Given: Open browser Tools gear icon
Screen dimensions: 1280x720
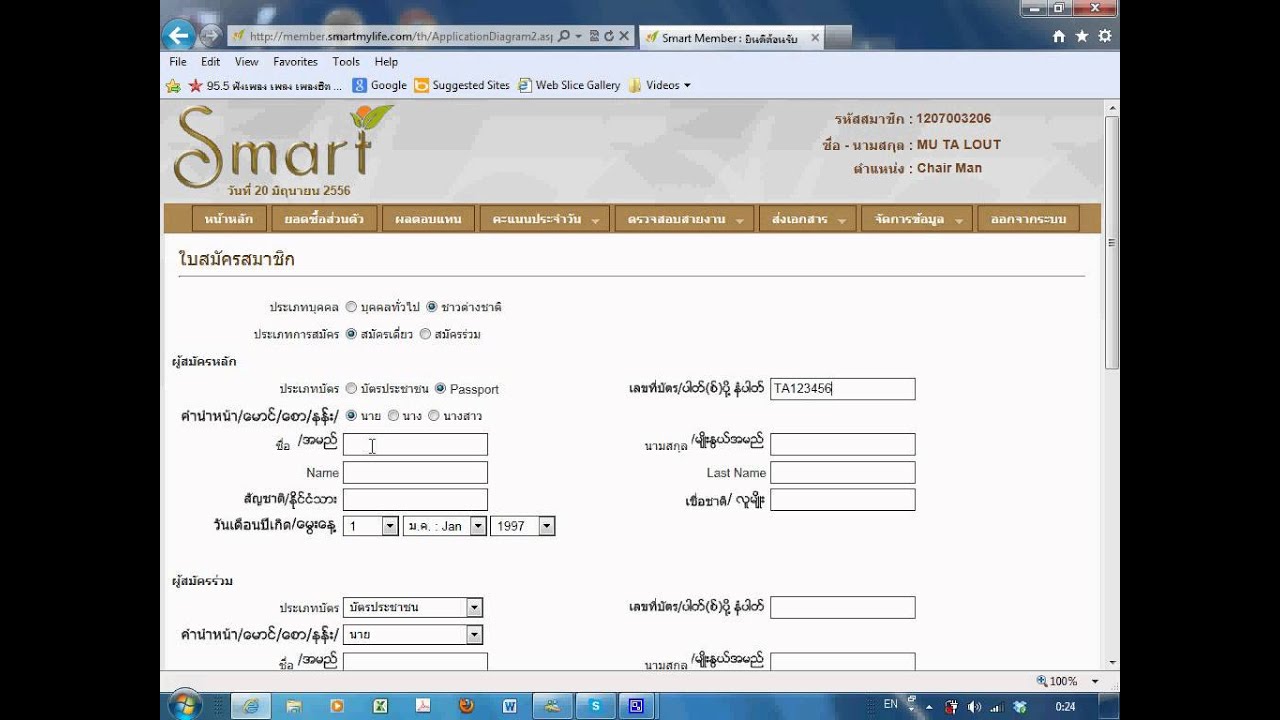Looking at the screenshot, I should (x=1104, y=36).
